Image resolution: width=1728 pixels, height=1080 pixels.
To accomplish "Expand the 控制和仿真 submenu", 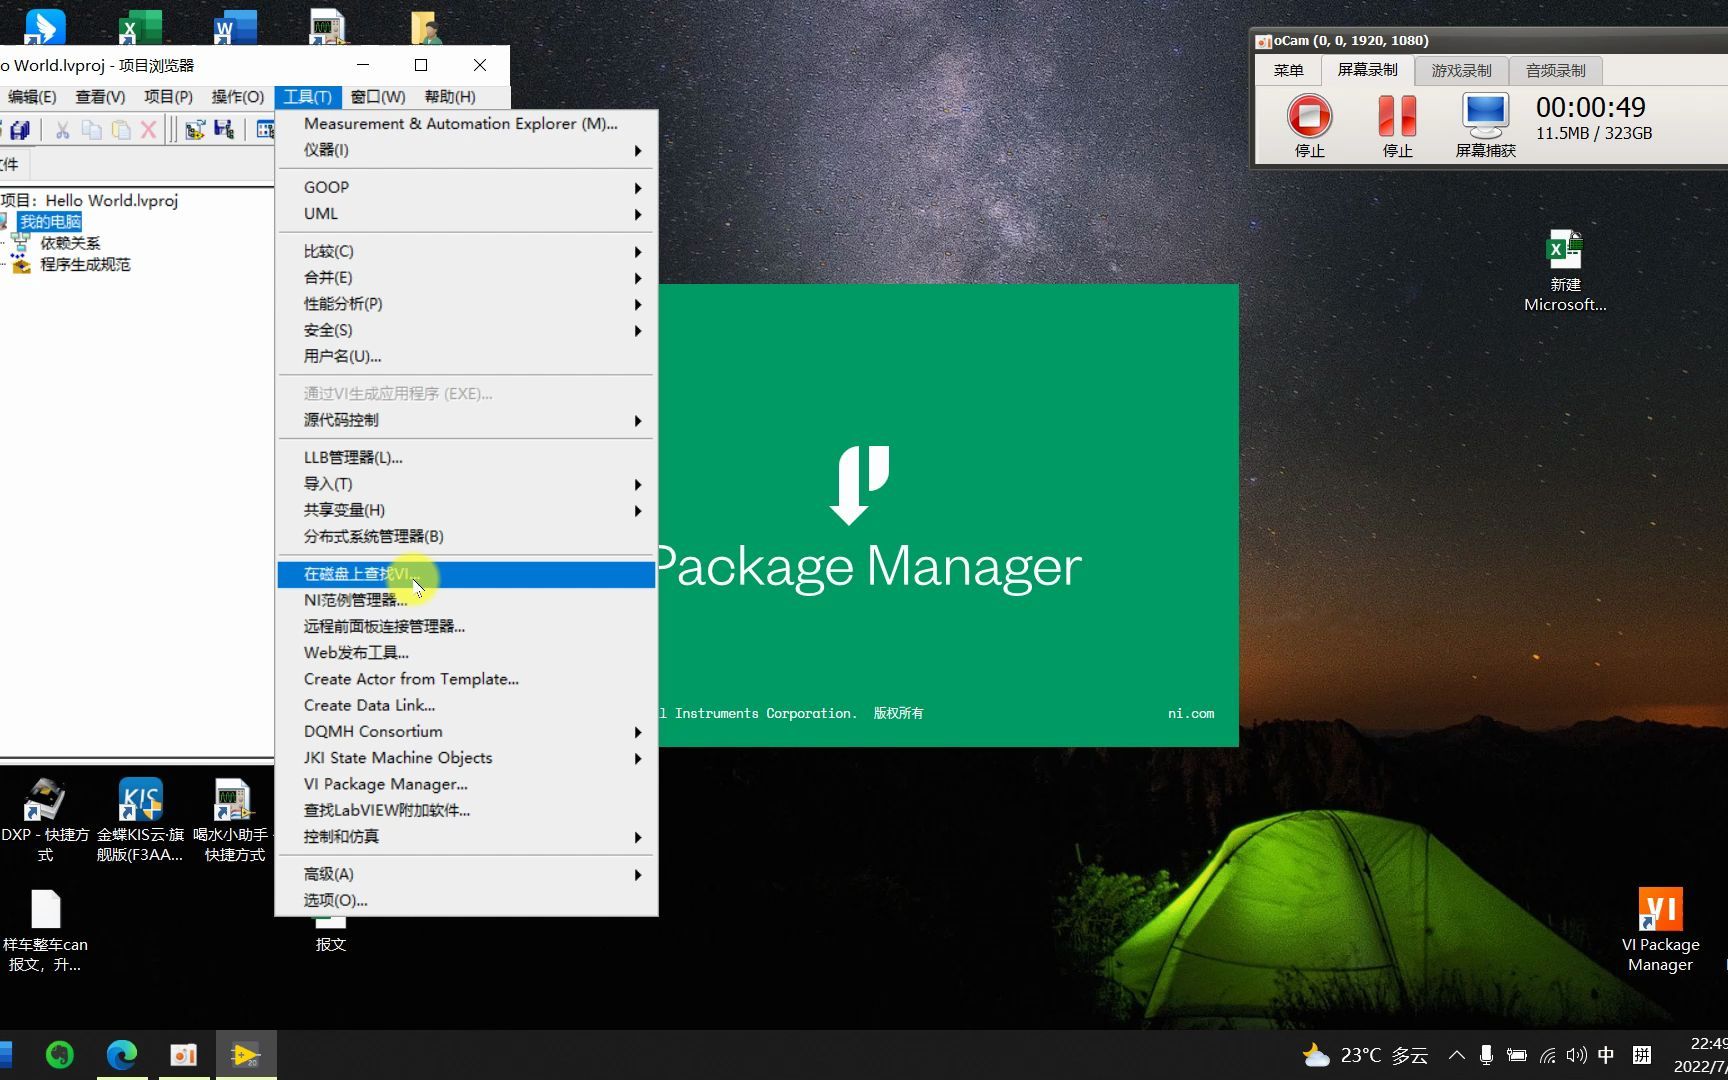I will click(x=466, y=837).
